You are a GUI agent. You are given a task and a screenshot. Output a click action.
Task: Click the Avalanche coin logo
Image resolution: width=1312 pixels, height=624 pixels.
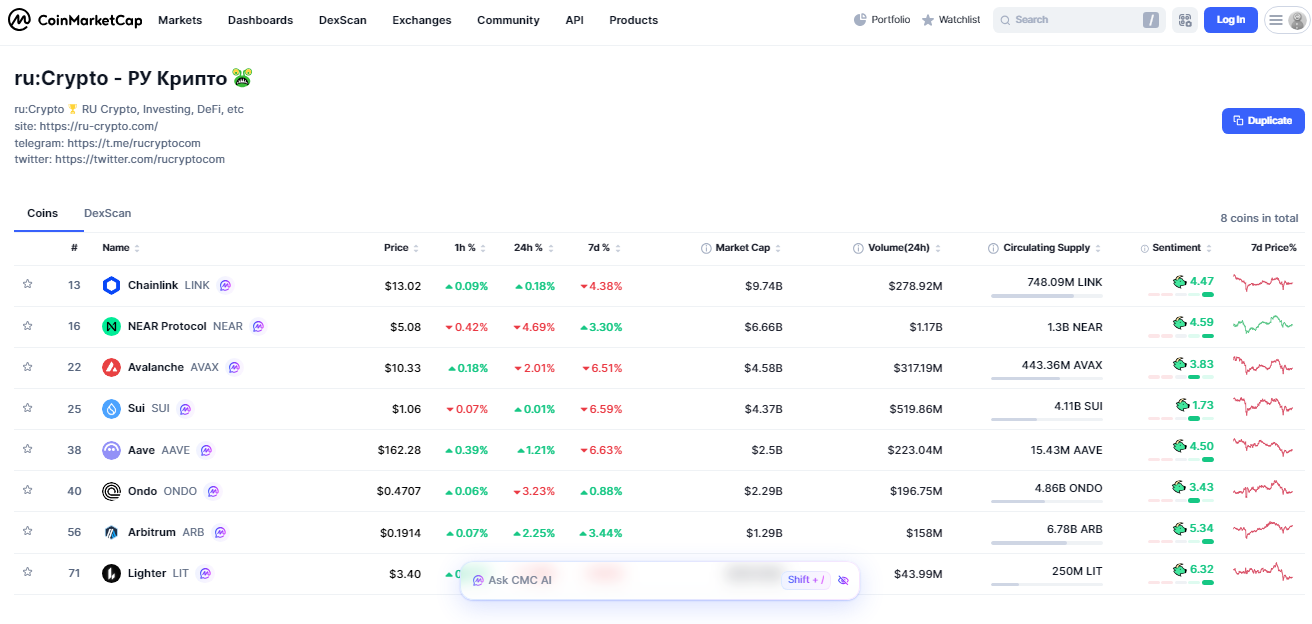click(112, 368)
